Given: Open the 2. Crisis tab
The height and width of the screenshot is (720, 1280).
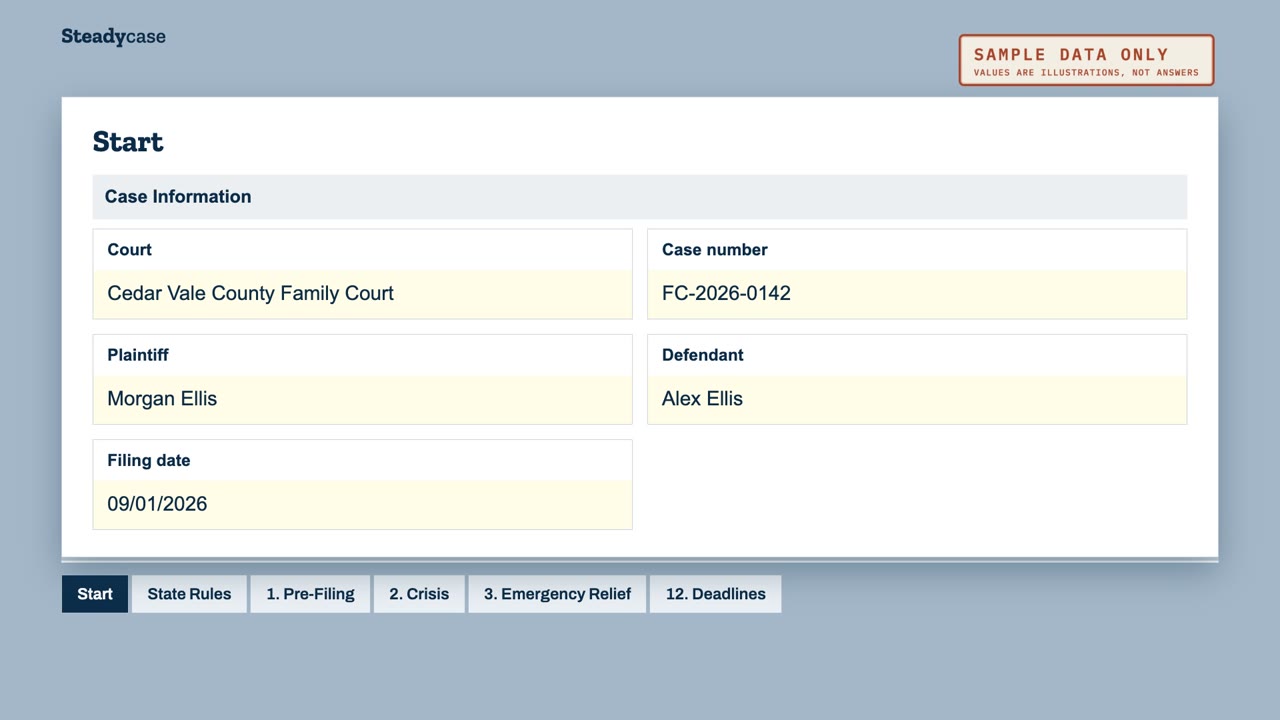Looking at the screenshot, I should (x=419, y=594).
